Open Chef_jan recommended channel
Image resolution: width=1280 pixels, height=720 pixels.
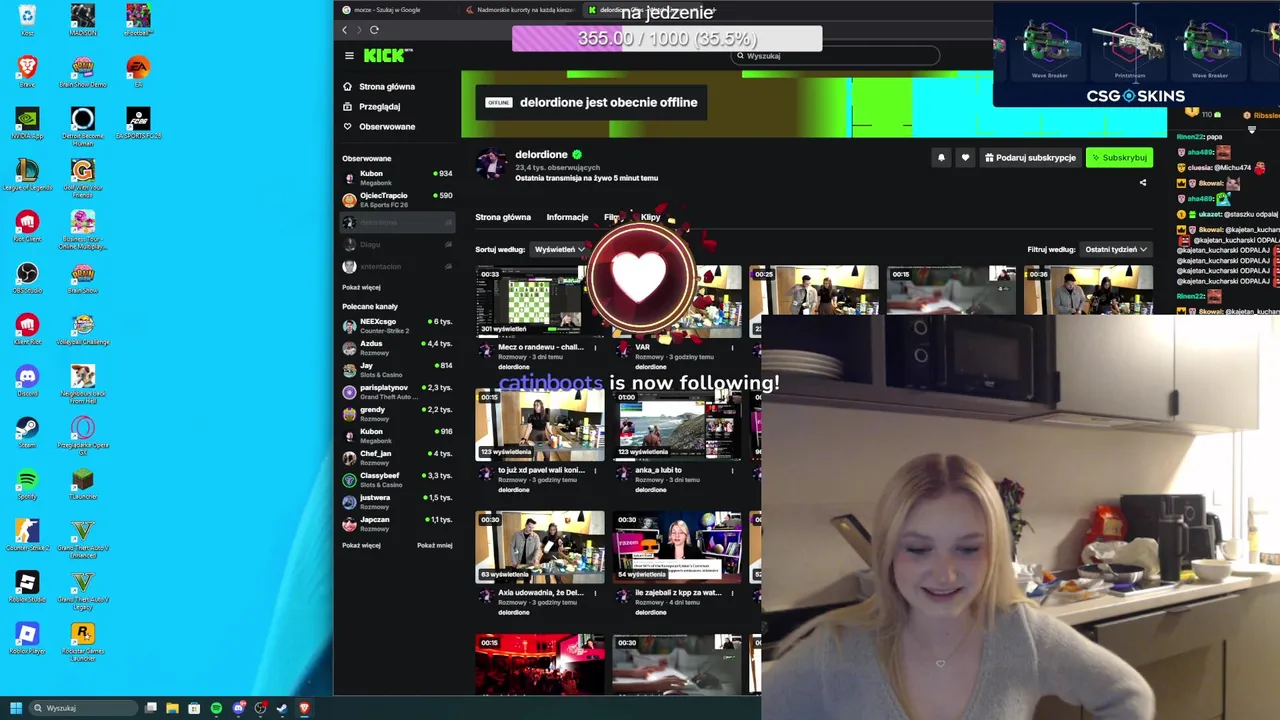397,458
